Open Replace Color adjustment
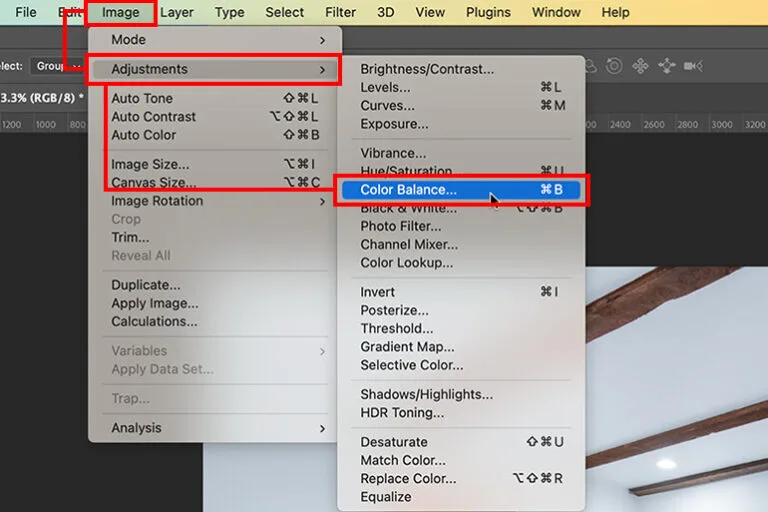This screenshot has height=512, width=768. click(x=461, y=479)
